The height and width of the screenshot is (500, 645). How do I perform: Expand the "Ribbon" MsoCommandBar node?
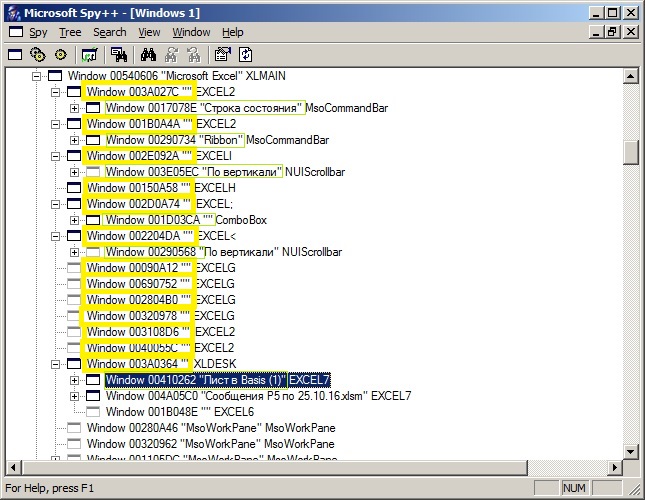(x=74, y=140)
